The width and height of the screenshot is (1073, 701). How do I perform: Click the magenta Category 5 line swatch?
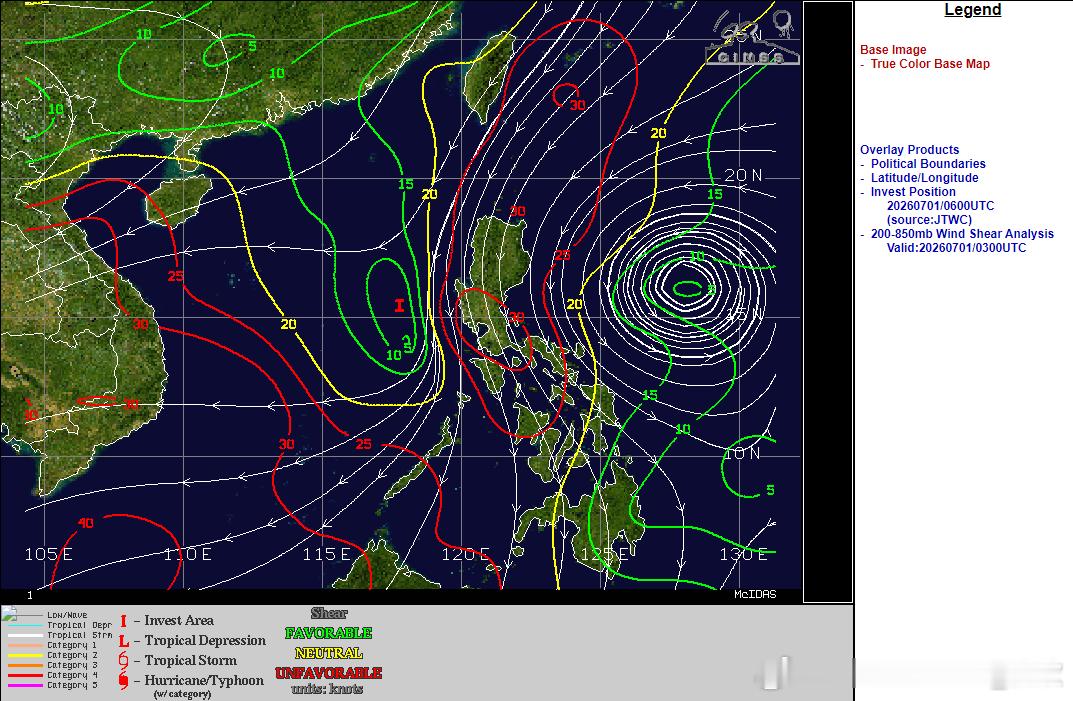25,685
